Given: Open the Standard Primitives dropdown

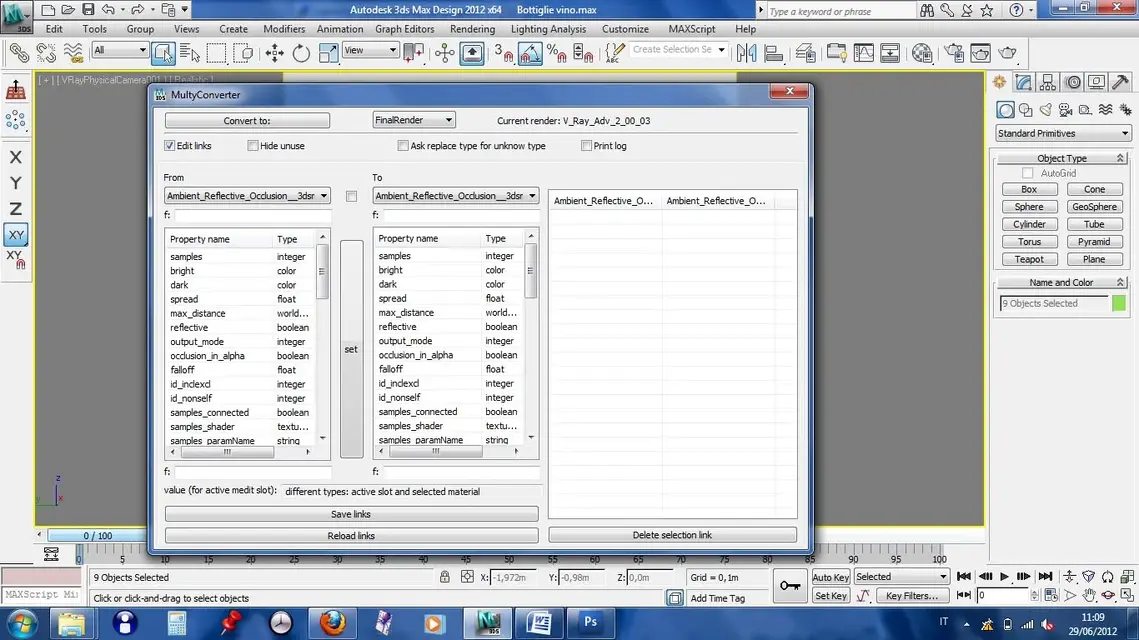Looking at the screenshot, I should [1063, 133].
